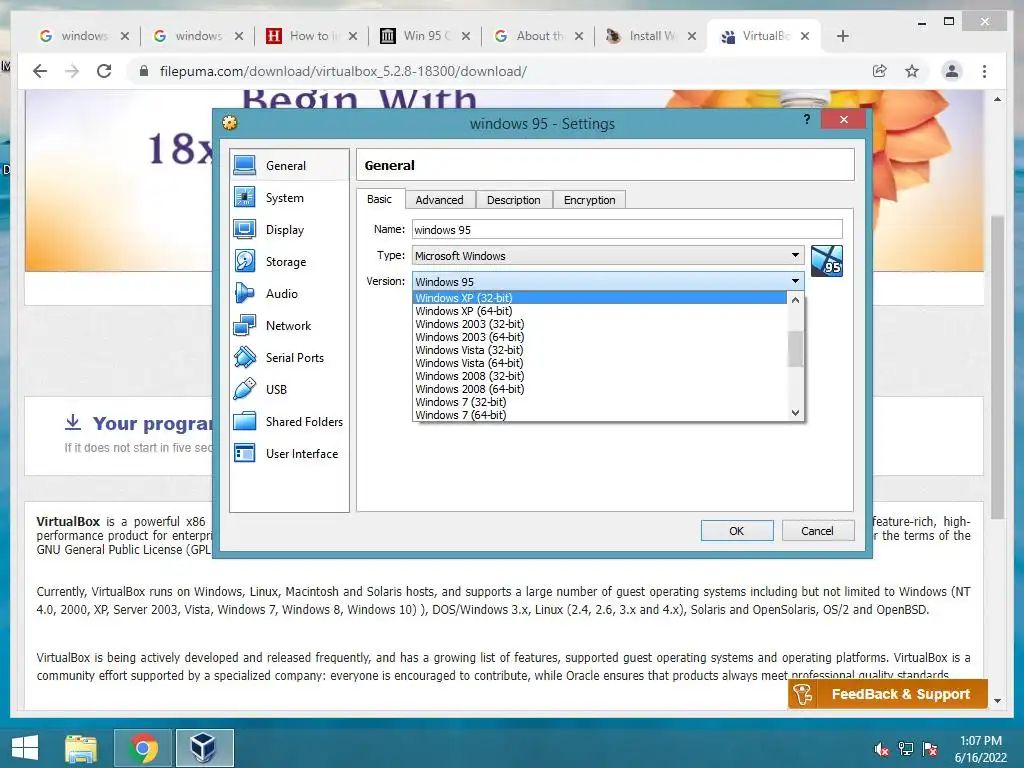Select Windows 2008 (64-bit) version

click(600, 389)
